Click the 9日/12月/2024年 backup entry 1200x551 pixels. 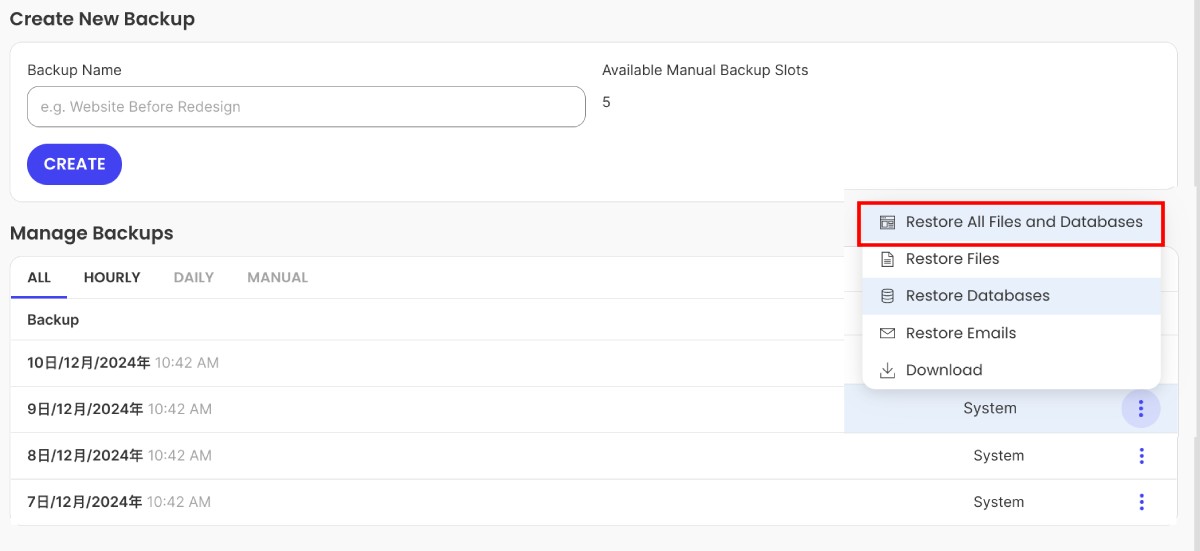(85, 409)
